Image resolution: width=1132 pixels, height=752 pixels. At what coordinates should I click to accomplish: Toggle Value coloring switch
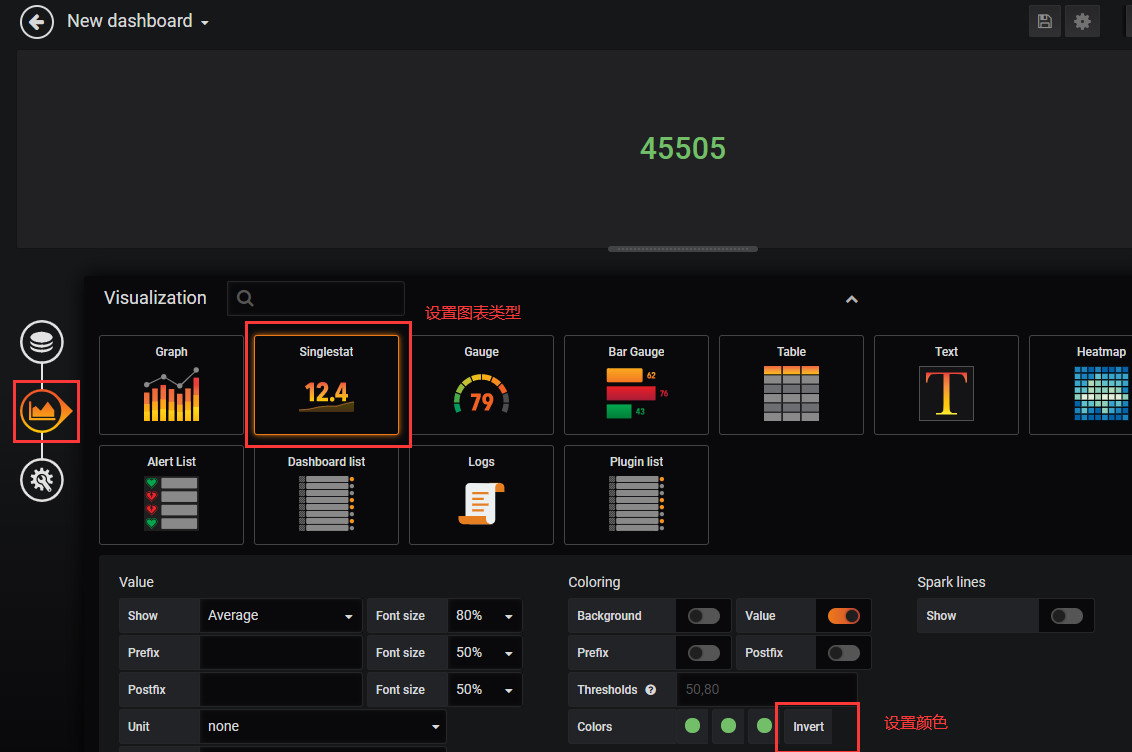[x=843, y=616]
